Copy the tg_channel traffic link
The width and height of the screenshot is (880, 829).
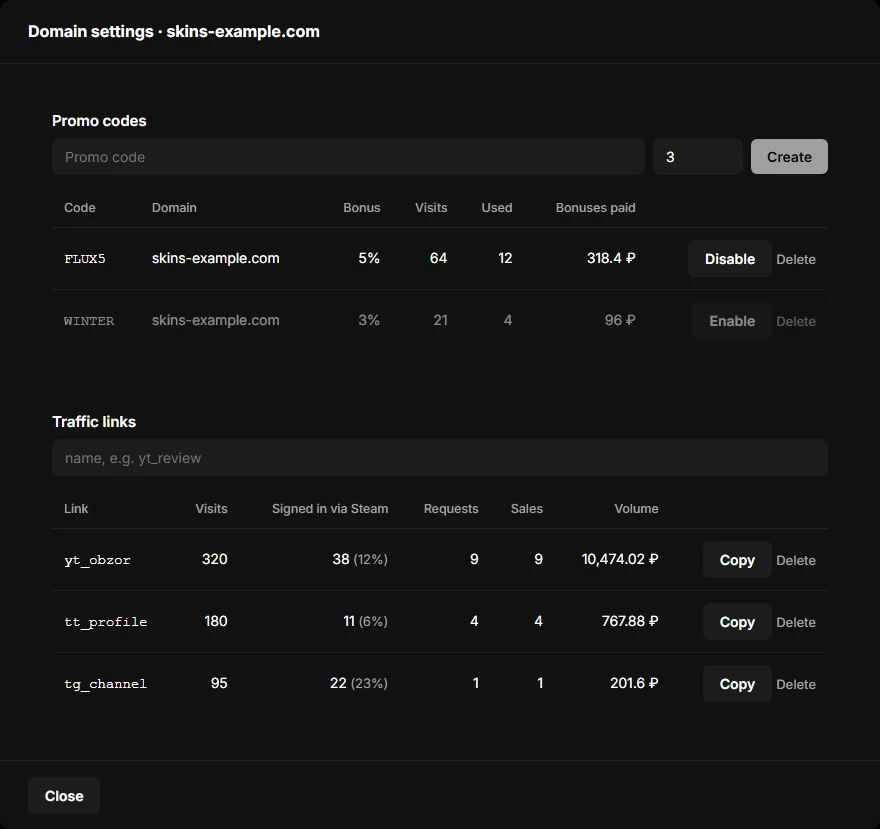pyautogui.click(x=737, y=684)
